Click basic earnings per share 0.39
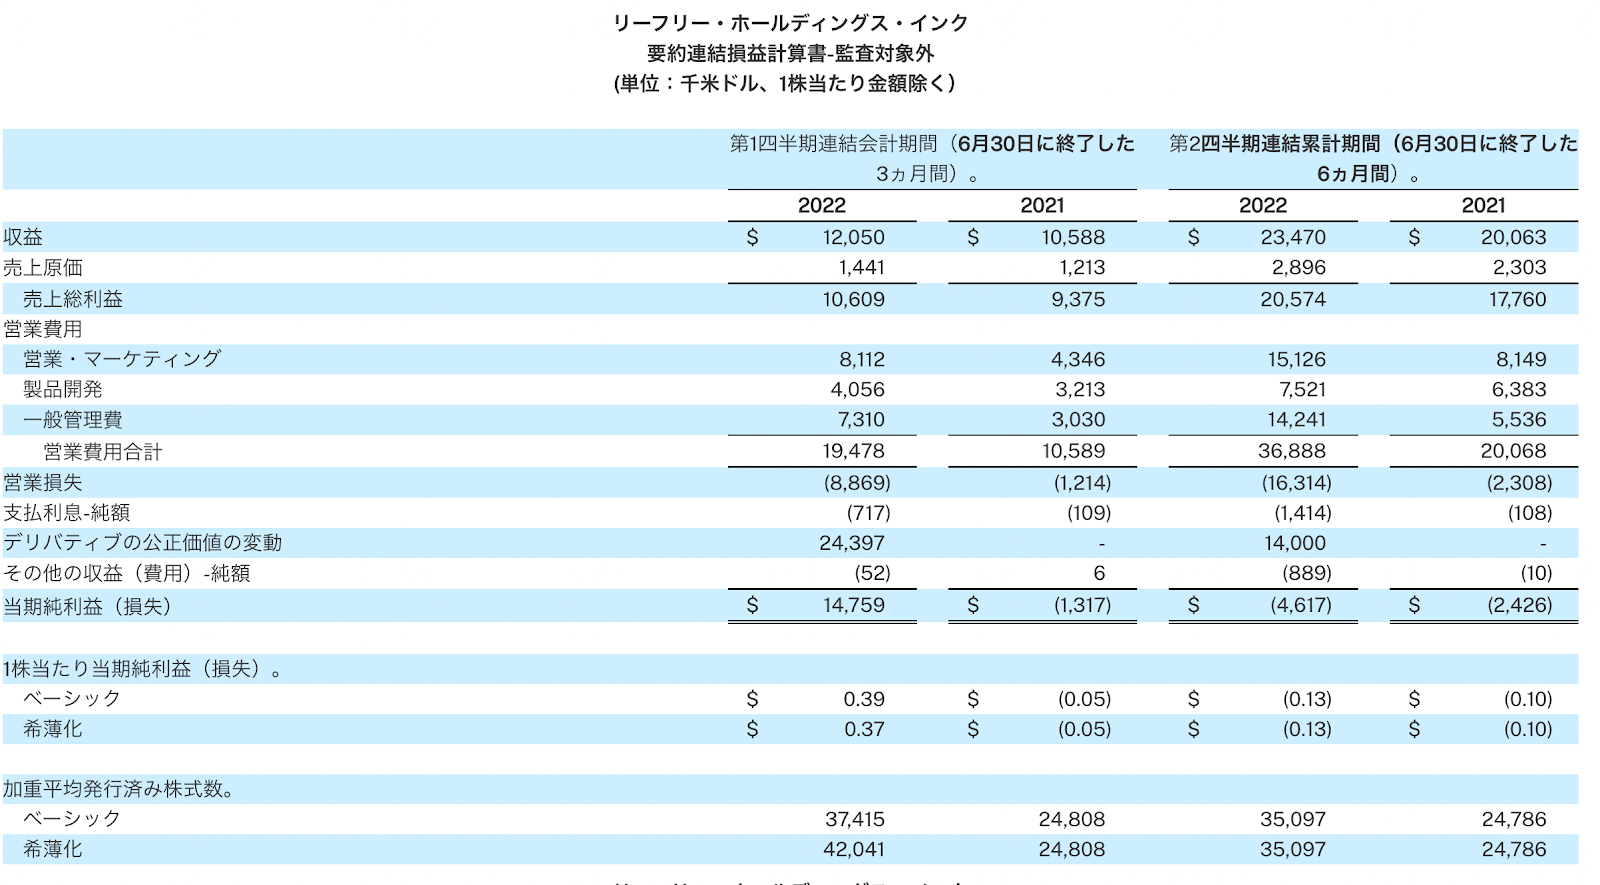The width and height of the screenshot is (1600, 885). point(864,699)
